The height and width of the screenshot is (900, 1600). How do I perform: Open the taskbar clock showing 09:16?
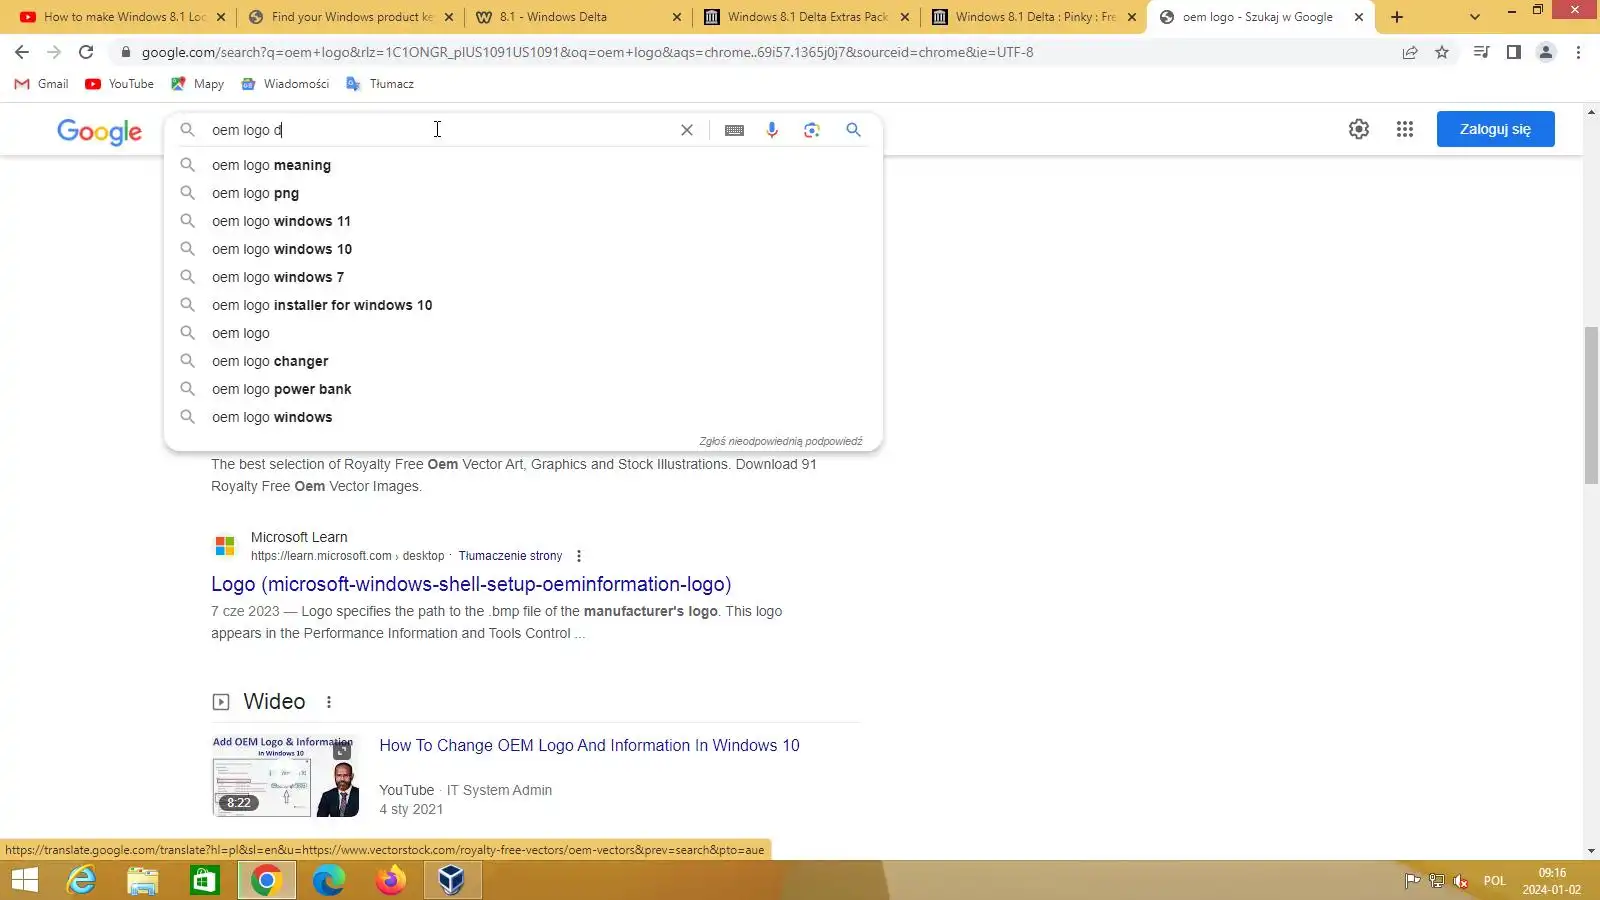(1552, 881)
